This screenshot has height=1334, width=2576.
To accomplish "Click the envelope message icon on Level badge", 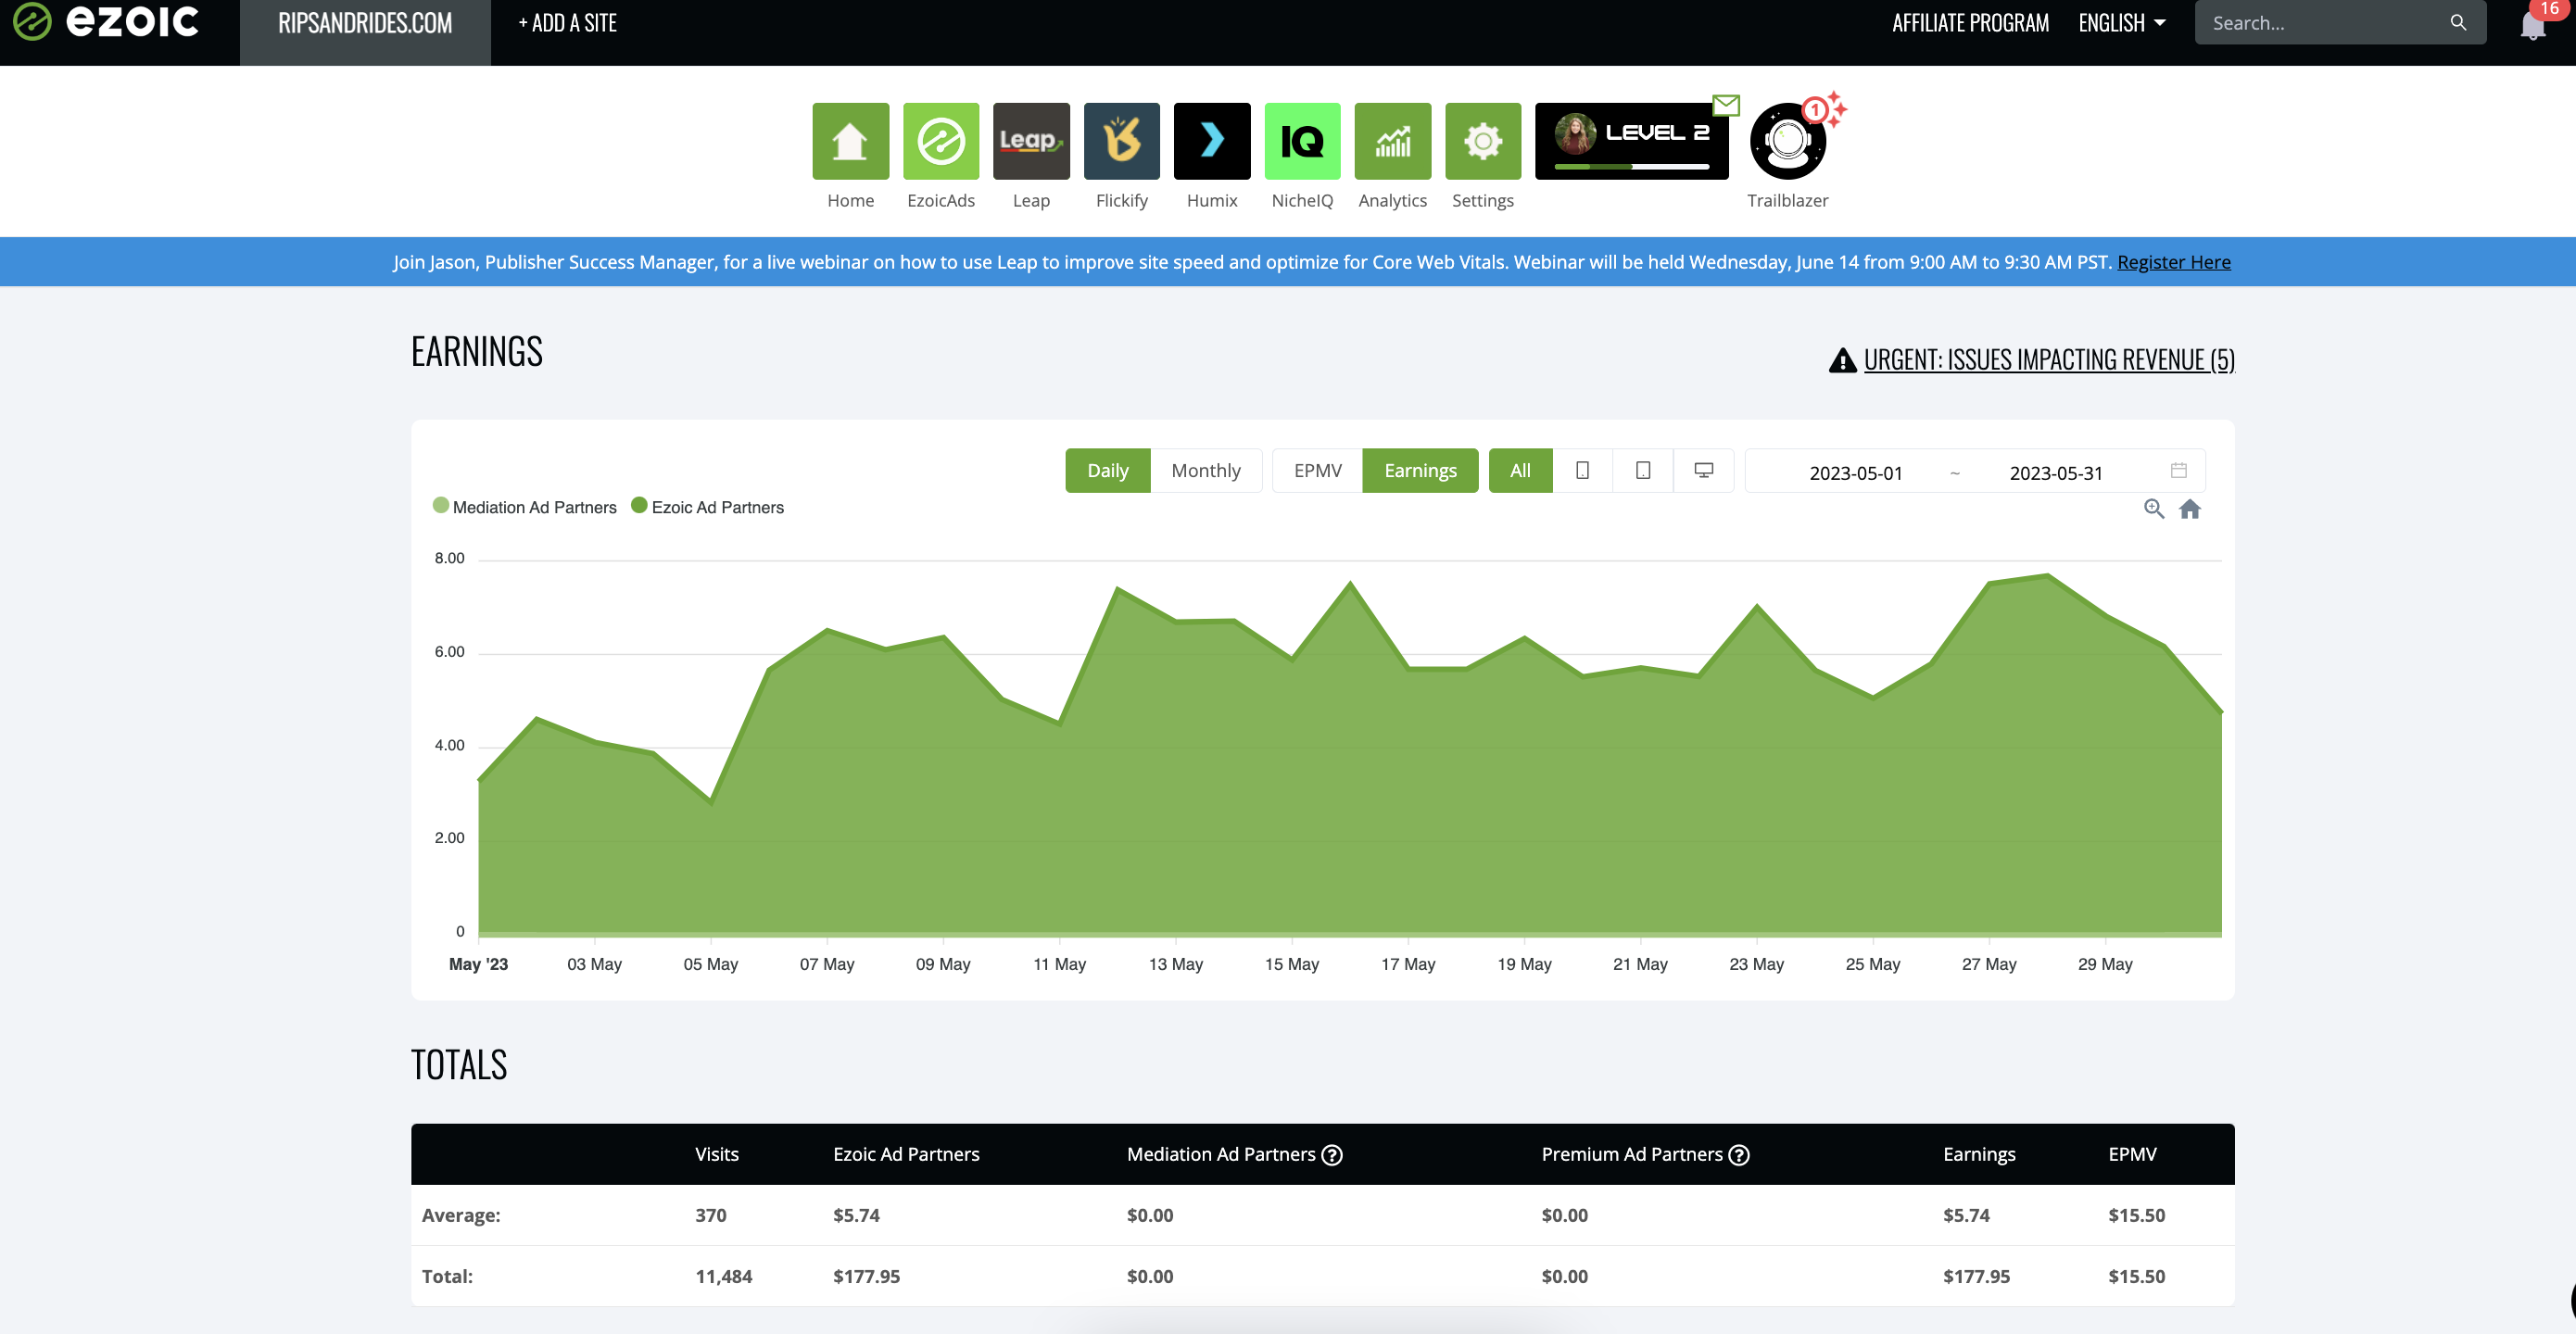I will click(1726, 104).
